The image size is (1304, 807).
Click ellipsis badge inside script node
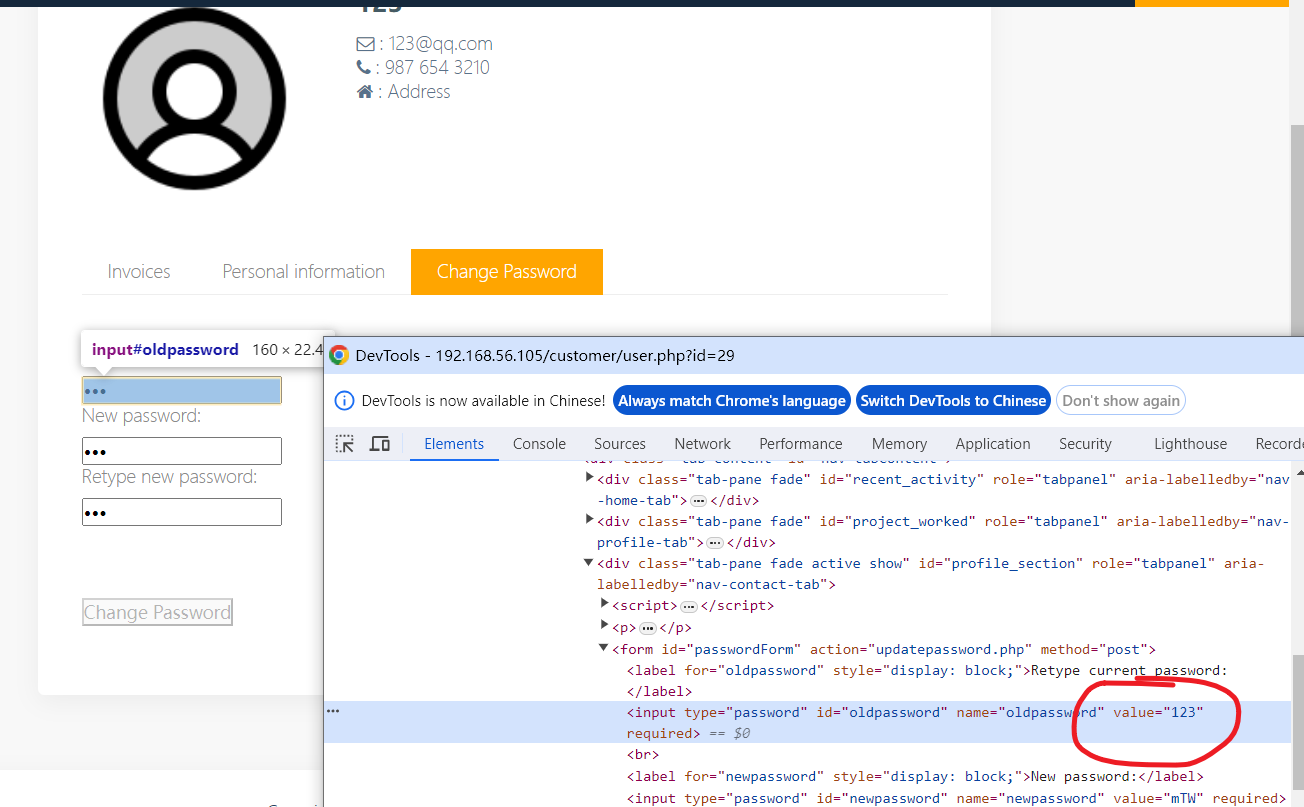[688, 606]
